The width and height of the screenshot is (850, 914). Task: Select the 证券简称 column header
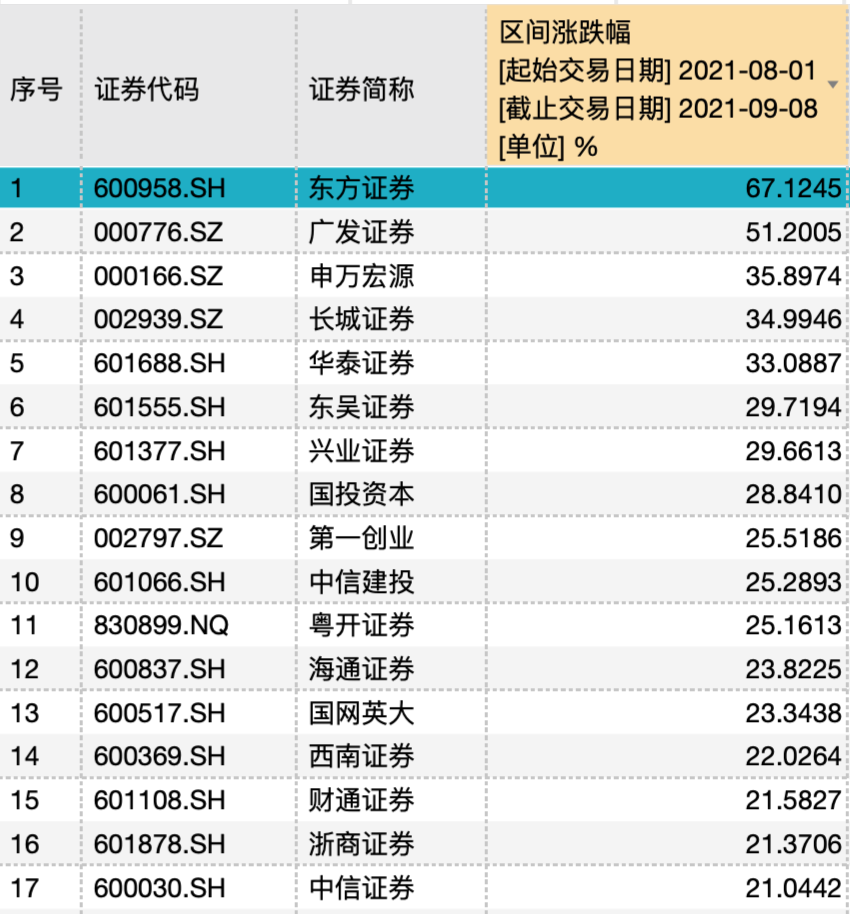pyautogui.click(x=361, y=90)
